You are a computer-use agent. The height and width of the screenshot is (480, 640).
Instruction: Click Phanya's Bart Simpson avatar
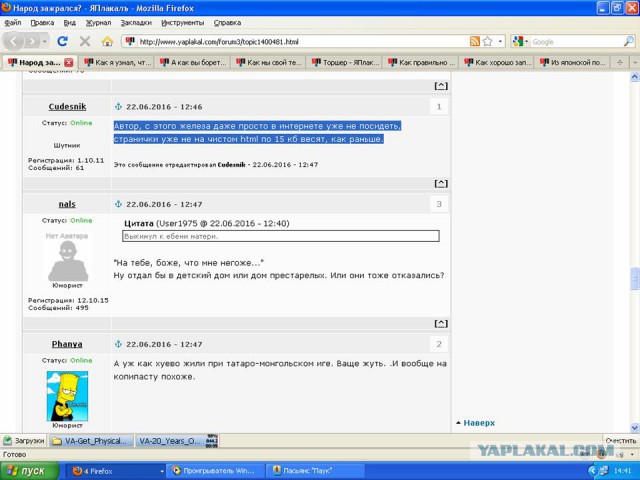point(67,396)
